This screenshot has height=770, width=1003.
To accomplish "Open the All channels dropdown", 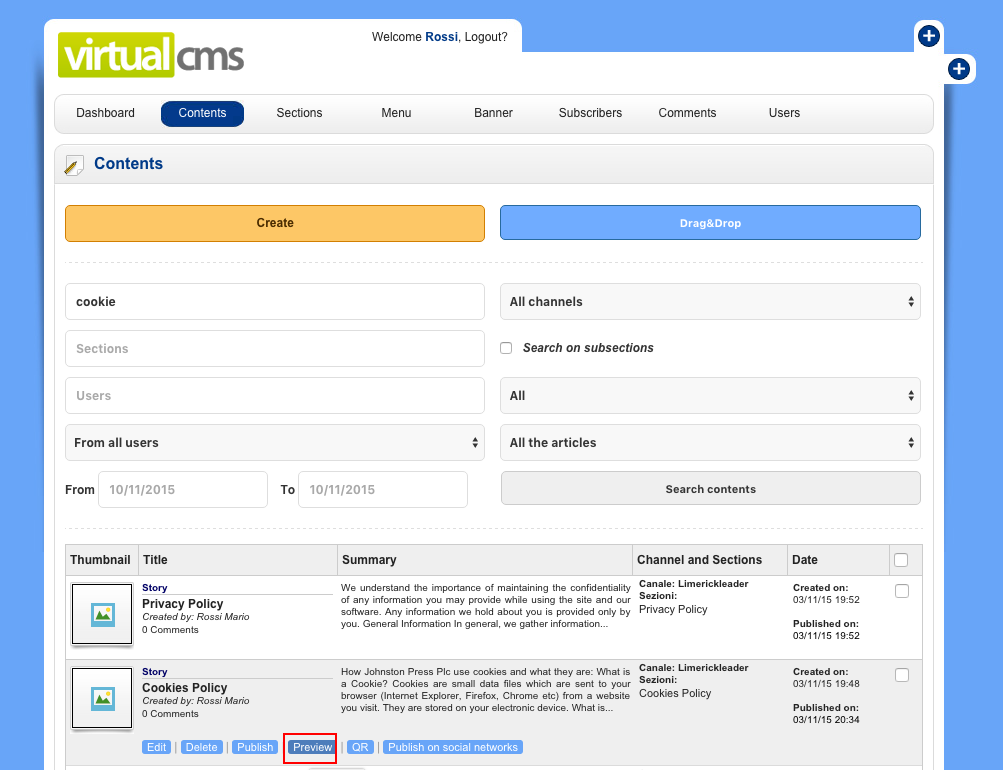I will click(x=710, y=301).
